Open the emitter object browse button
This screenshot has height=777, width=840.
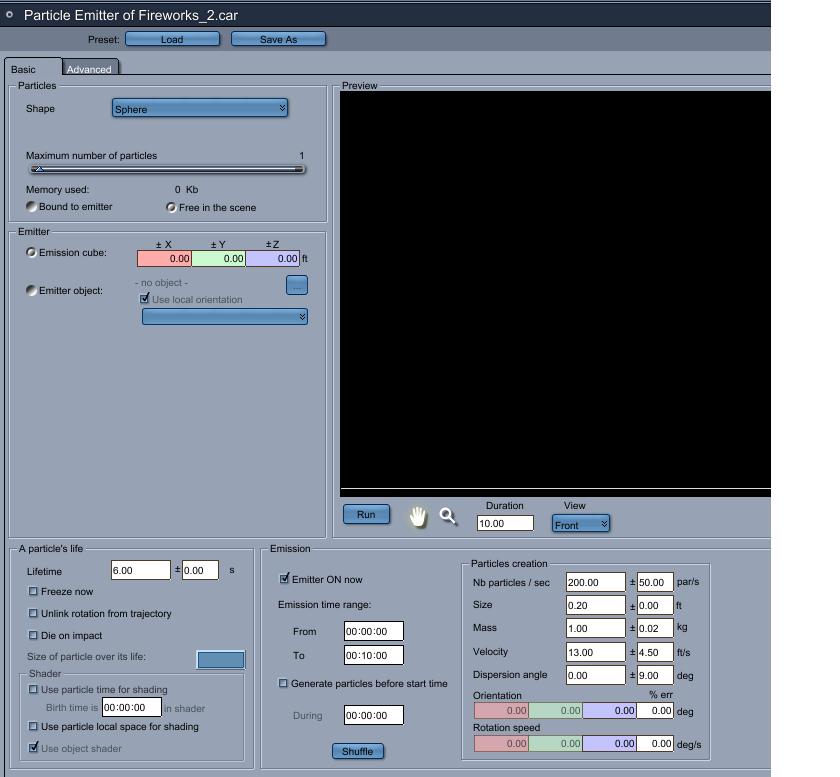tap(297, 285)
